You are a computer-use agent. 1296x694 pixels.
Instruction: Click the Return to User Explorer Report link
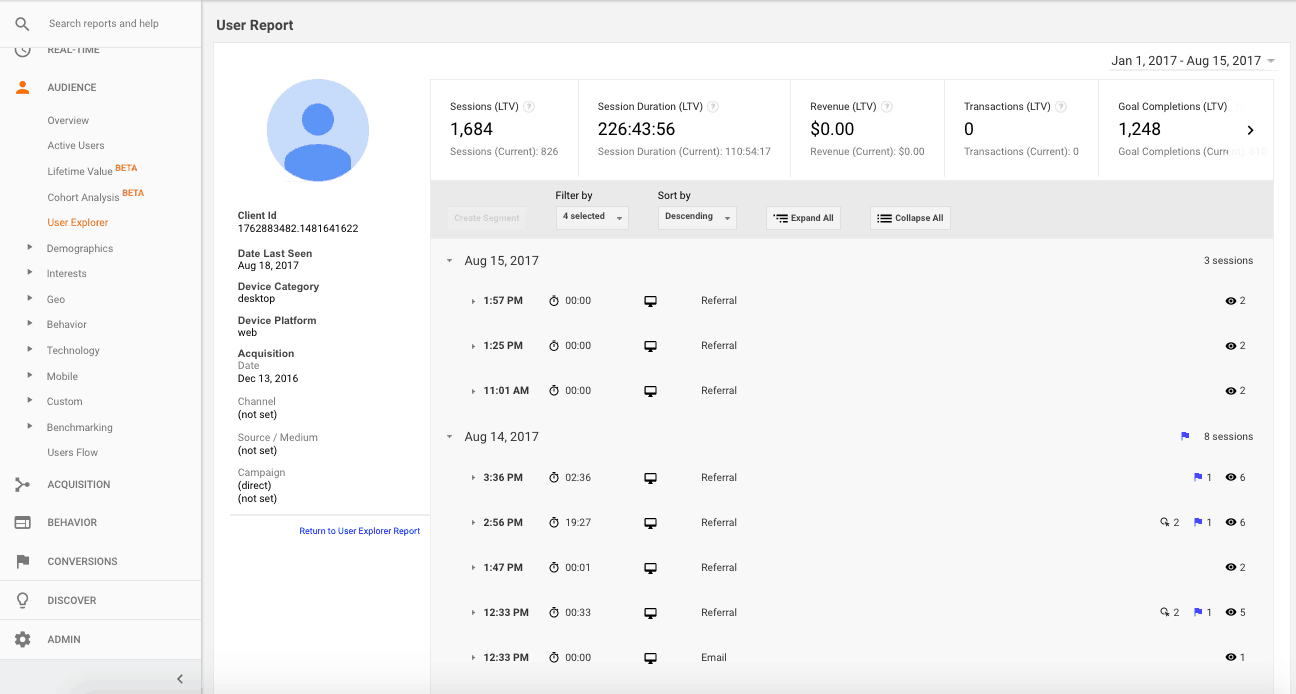tap(360, 530)
